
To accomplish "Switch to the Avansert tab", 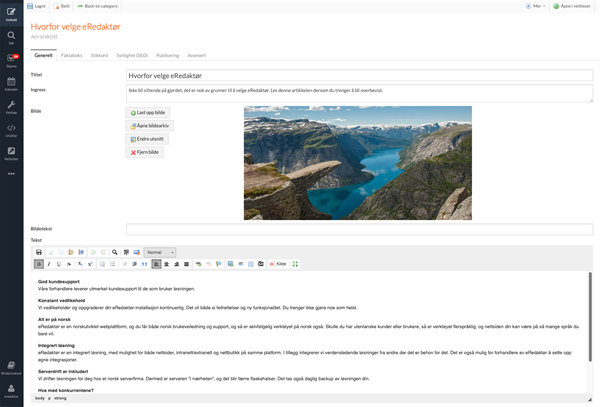I will [x=197, y=55].
